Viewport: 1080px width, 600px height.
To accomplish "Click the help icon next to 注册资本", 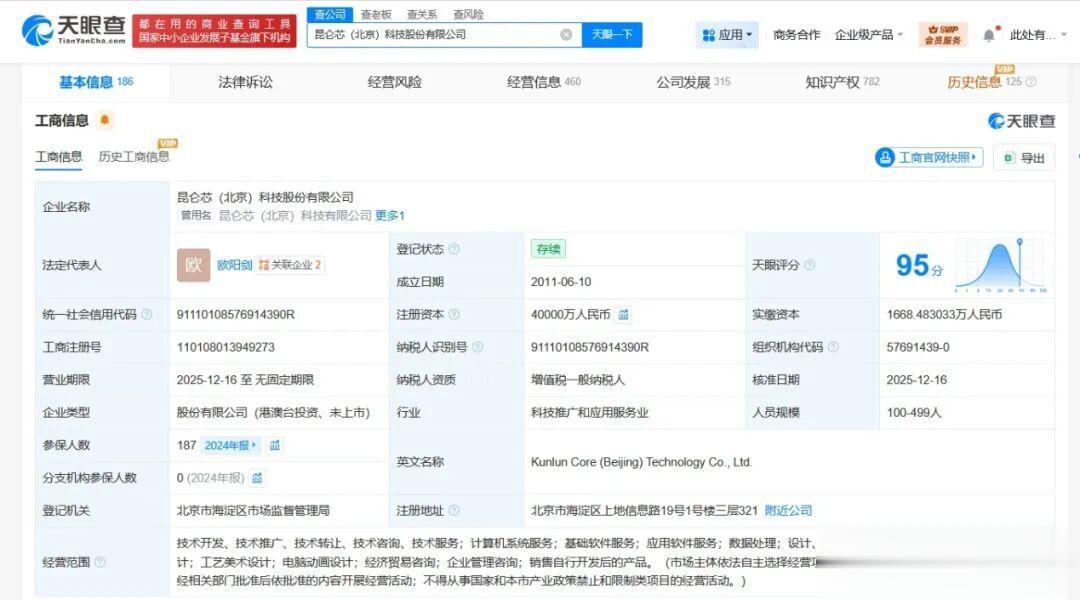I will click(454, 315).
